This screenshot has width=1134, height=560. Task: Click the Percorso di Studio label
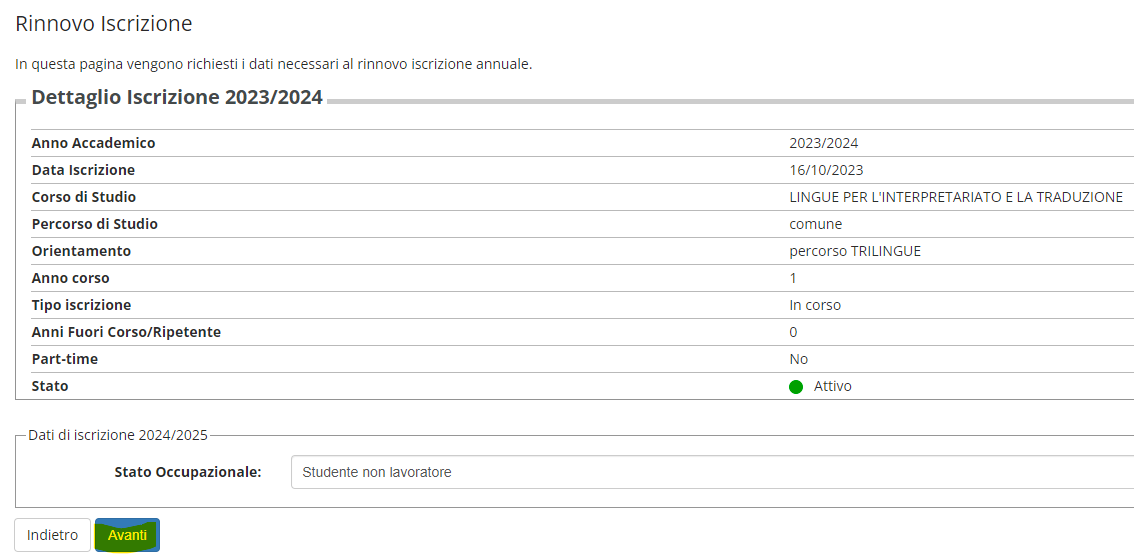pos(94,224)
